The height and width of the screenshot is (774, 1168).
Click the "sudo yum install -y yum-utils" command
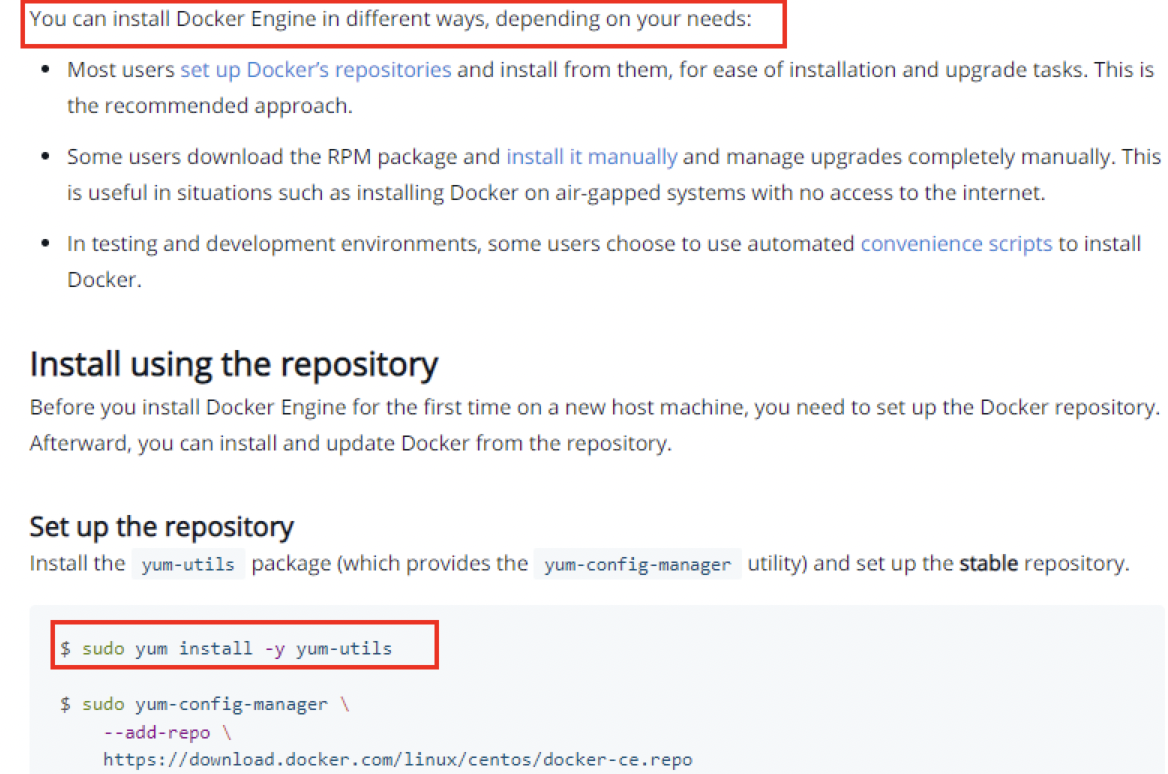(236, 649)
